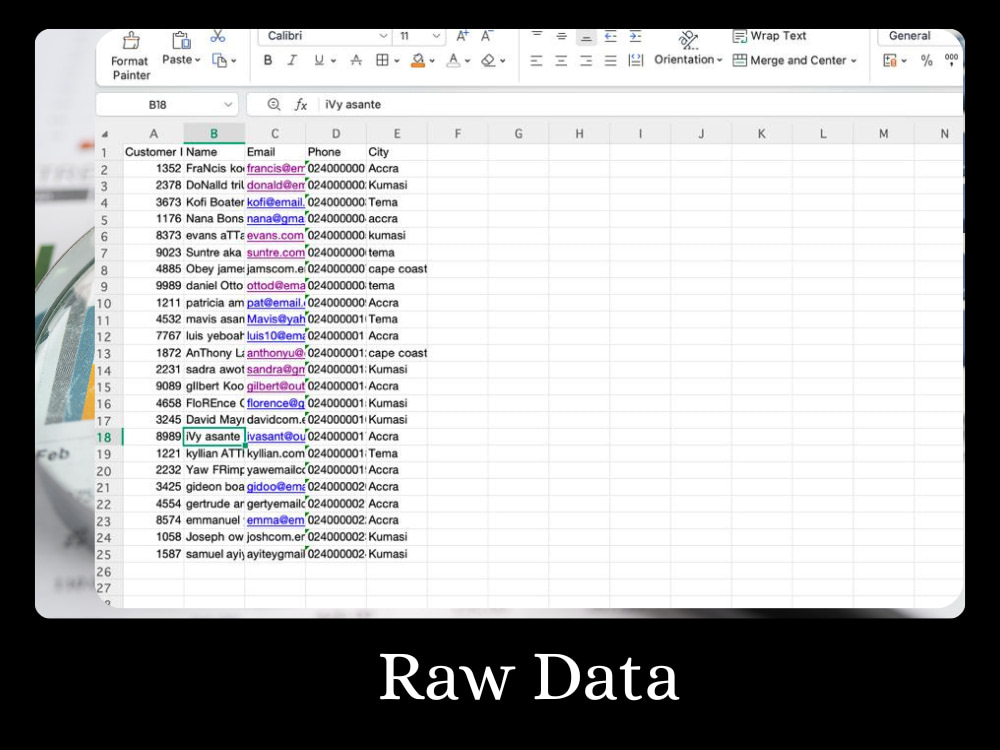Viewport: 1000px width, 750px height.
Task: Click the fx Insert Function icon
Action: click(x=301, y=104)
